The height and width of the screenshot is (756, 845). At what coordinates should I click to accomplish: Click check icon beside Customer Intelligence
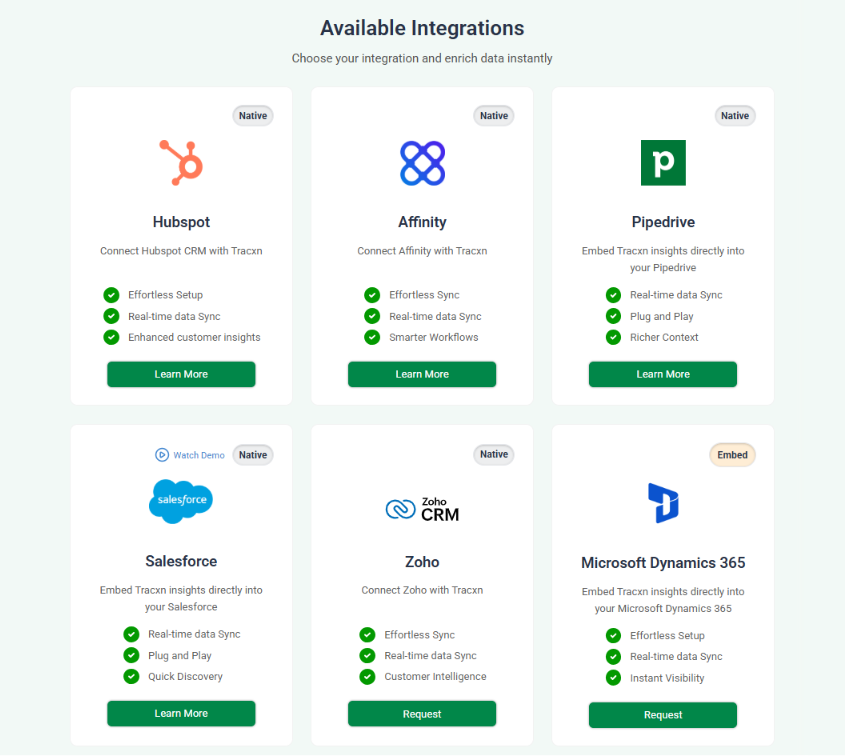click(x=368, y=677)
